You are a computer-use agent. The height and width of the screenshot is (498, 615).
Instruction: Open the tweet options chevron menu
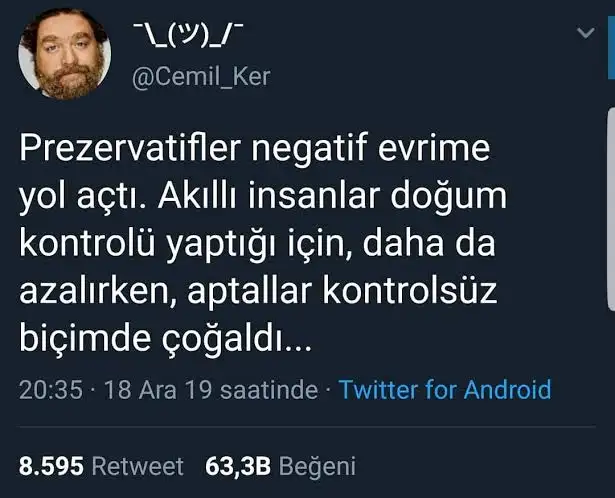coord(586,33)
